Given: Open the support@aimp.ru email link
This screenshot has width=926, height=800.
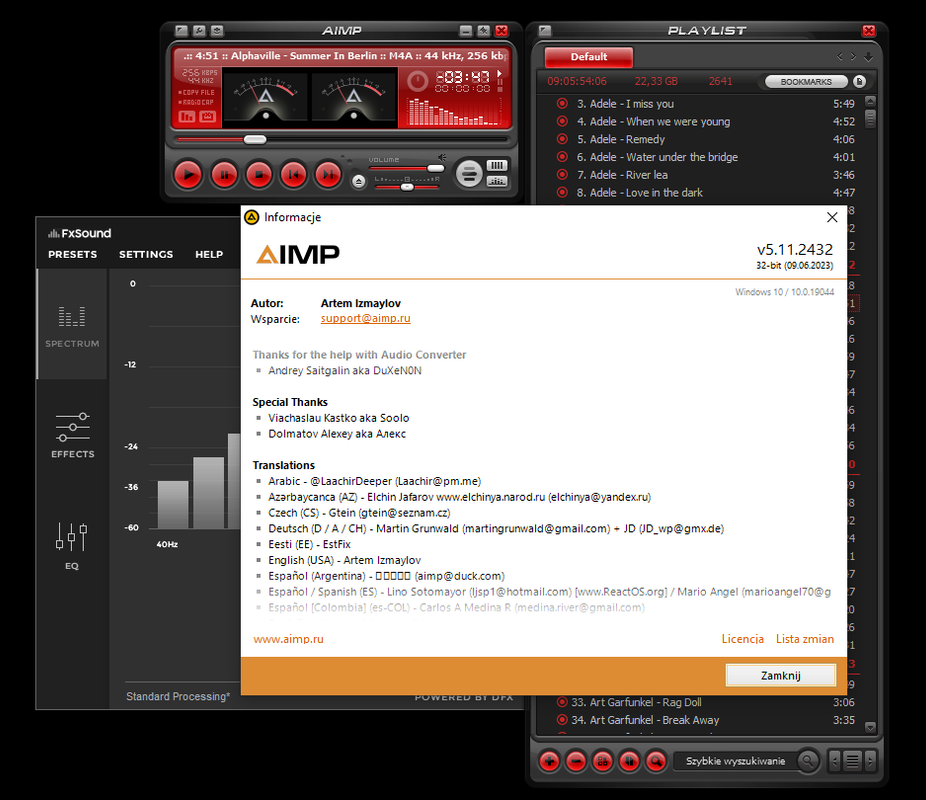Looking at the screenshot, I should pyautogui.click(x=366, y=318).
